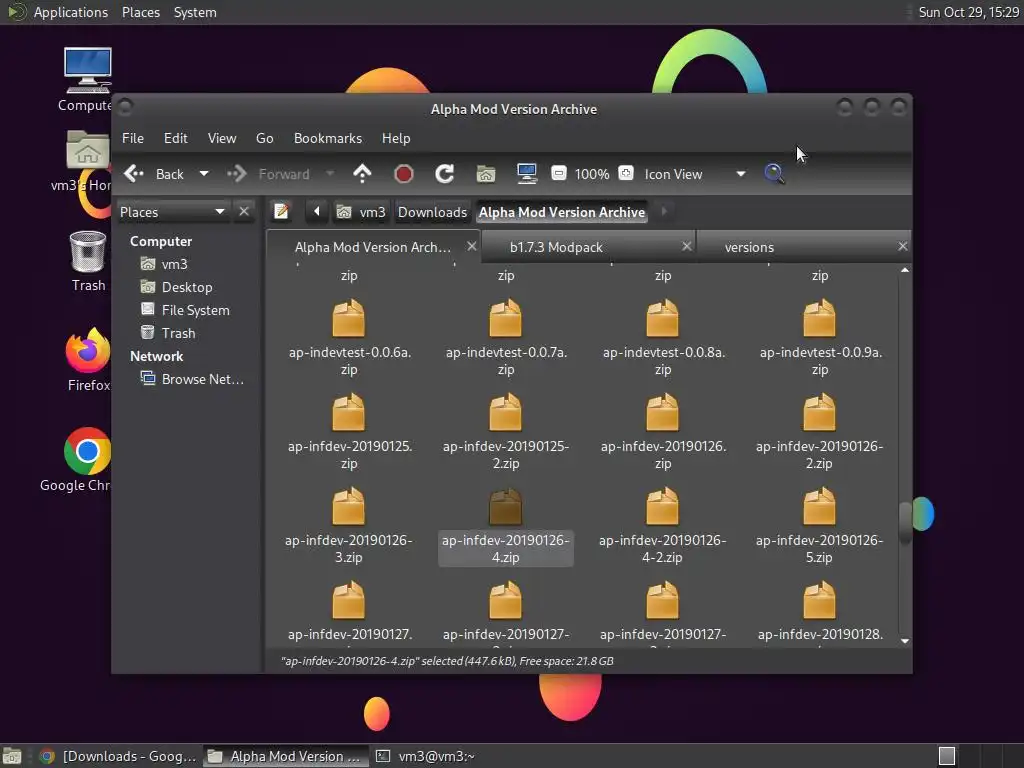The width and height of the screenshot is (1024, 768).
Task: Open File System in the sidebar
Action: coord(195,310)
